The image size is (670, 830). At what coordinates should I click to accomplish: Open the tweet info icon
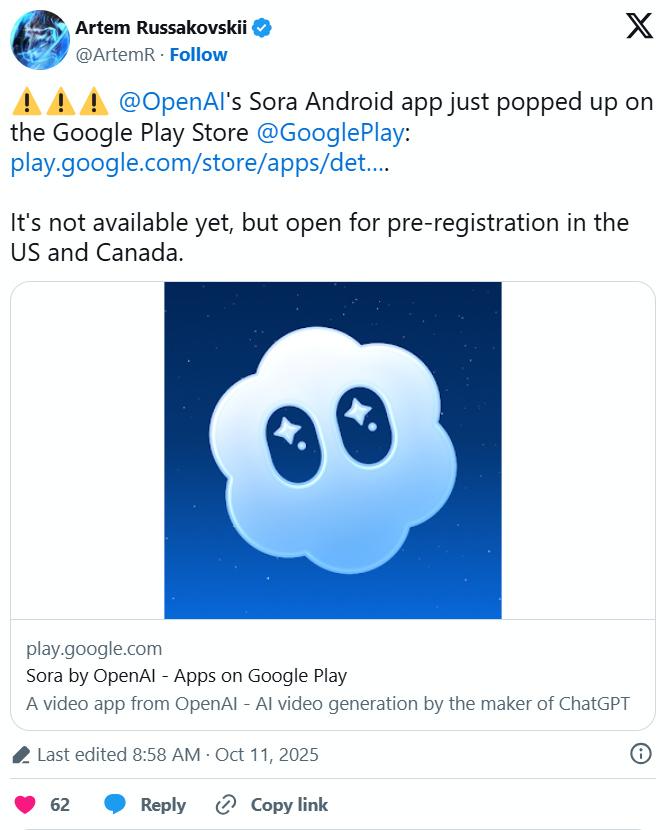tap(640, 754)
